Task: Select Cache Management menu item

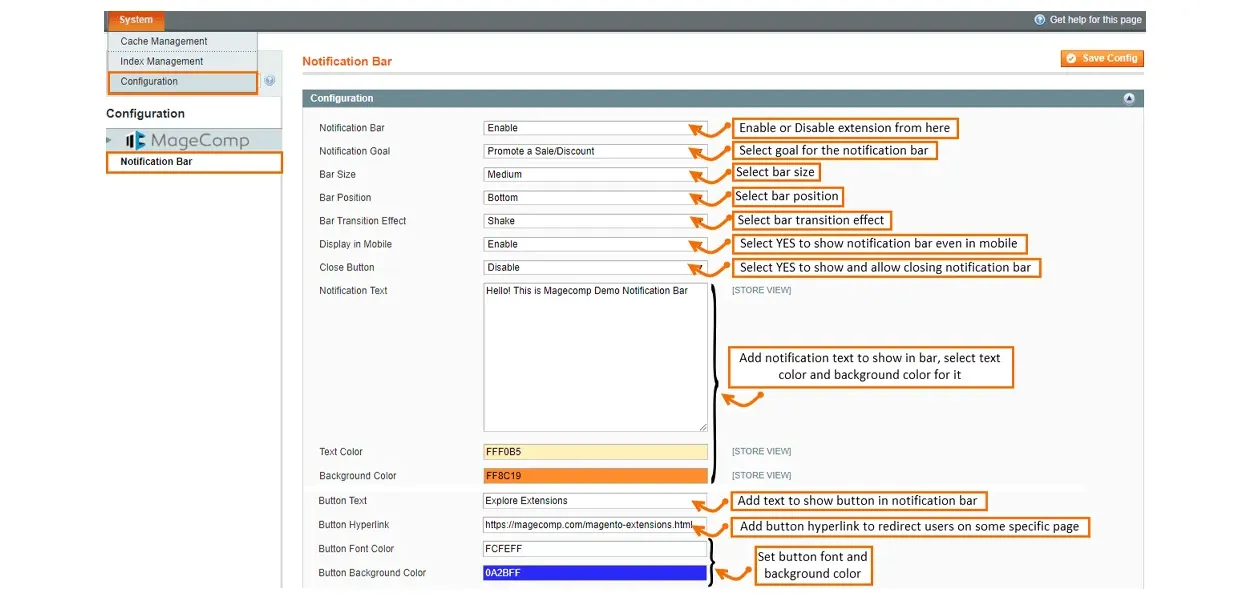Action: (164, 41)
